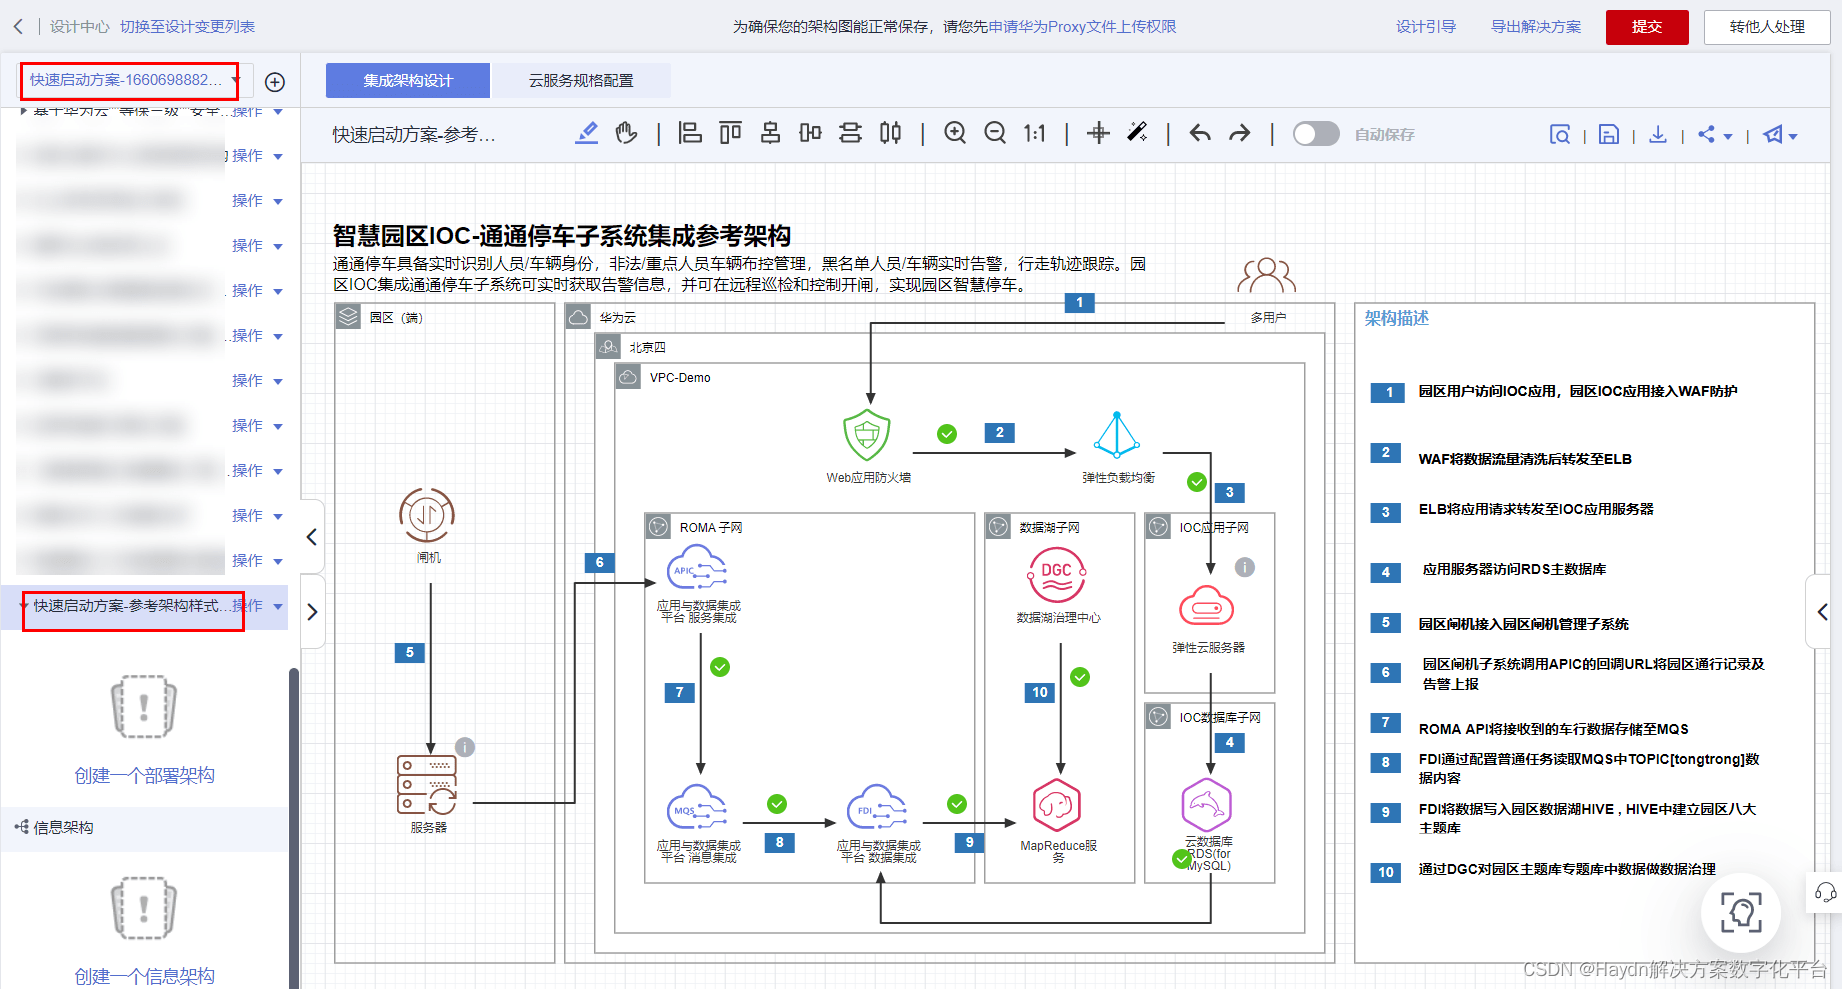This screenshot has height=989, width=1842.
Task: Undo the last action
Action: [x=1200, y=133]
